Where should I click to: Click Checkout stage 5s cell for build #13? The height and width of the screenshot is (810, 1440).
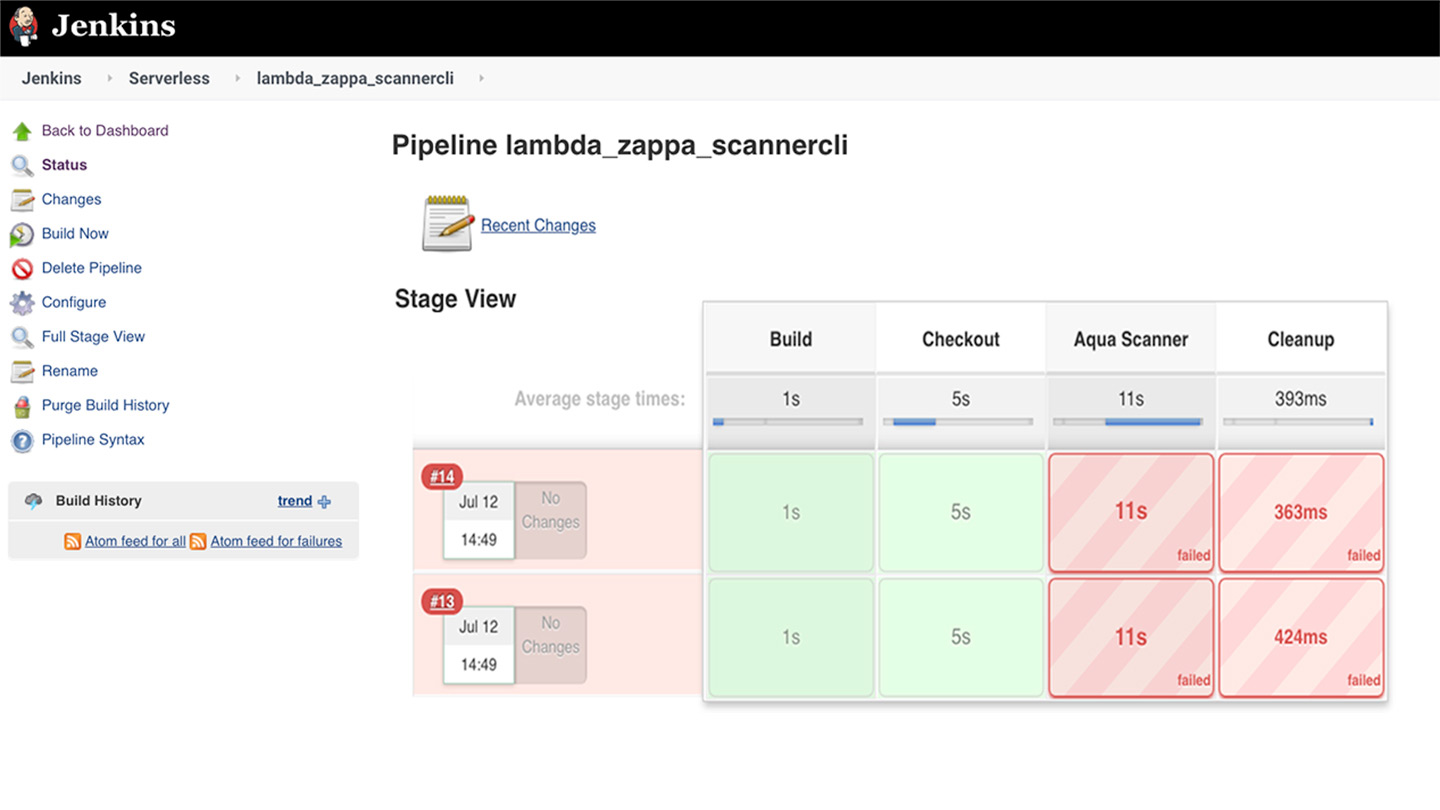click(x=961, y=637)
